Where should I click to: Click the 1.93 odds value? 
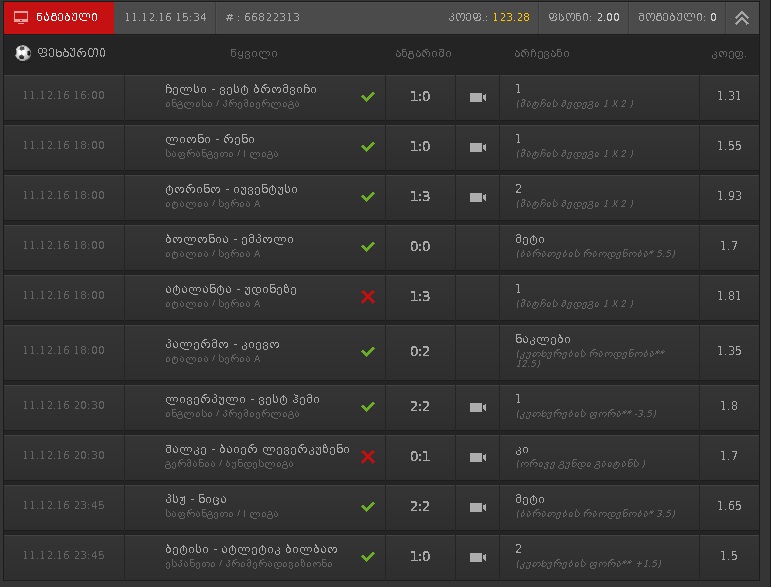point(729,196)
